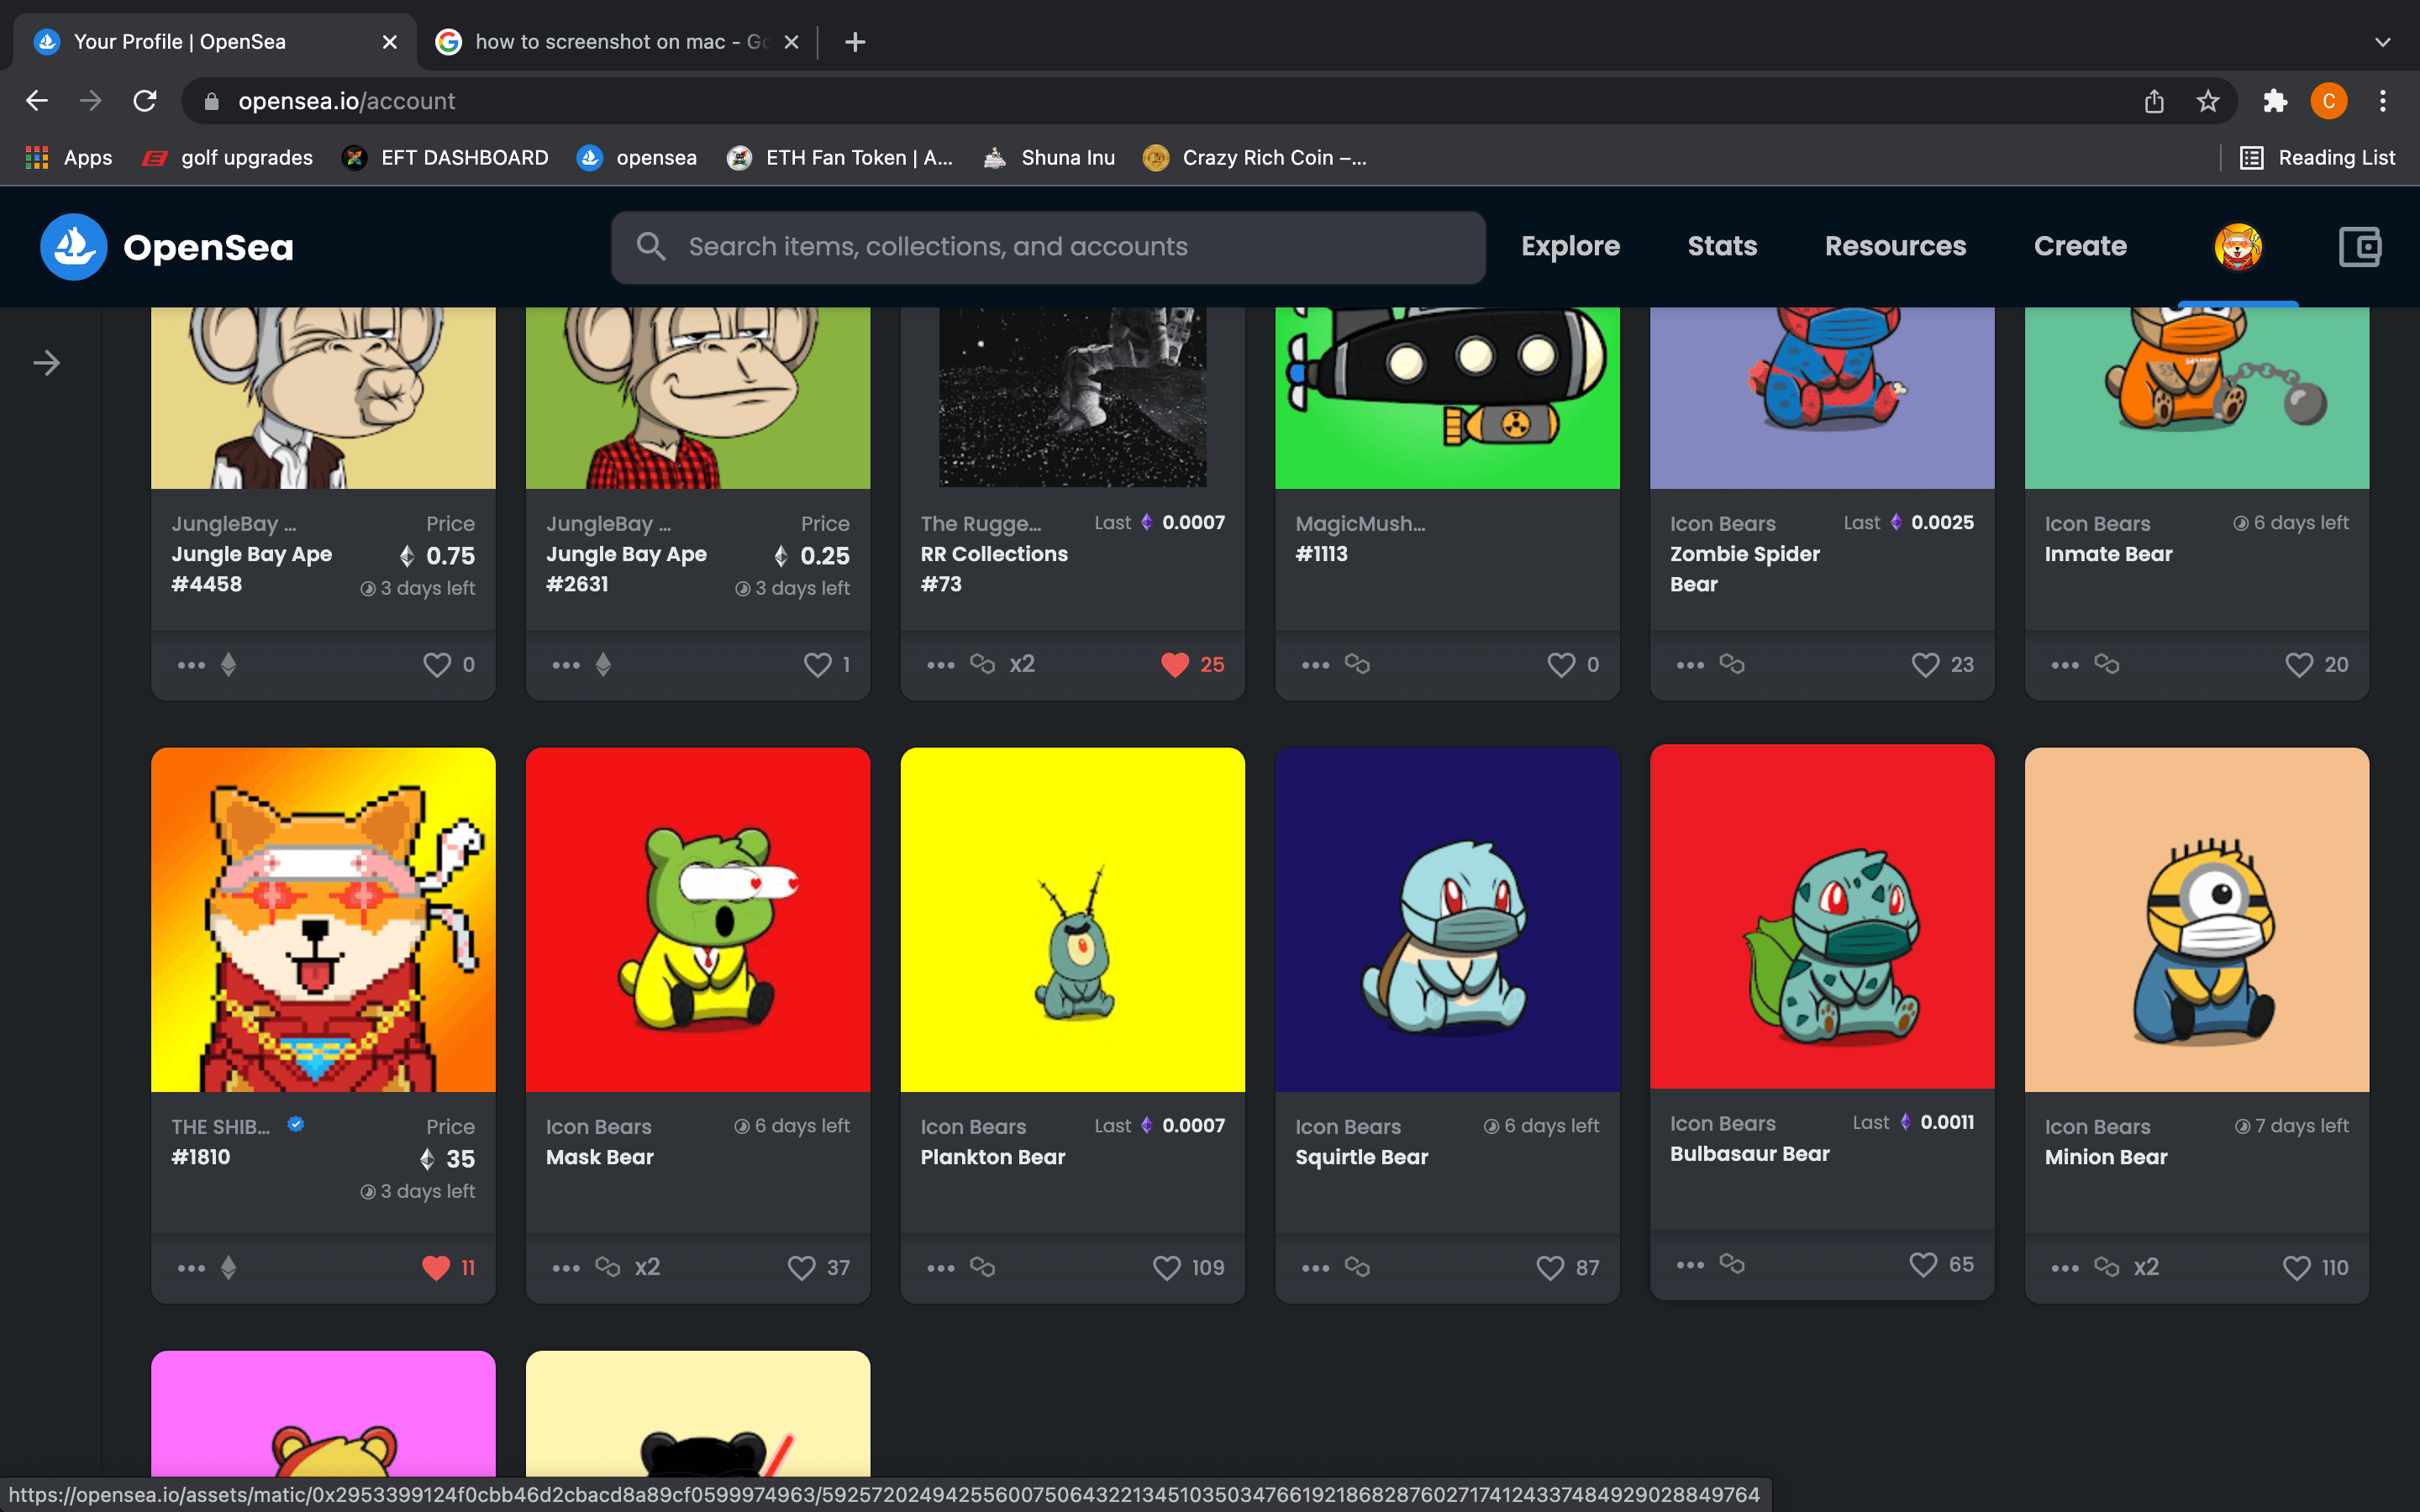Open the wallet icon in the header
The image size is (2420, 1512).
click(x=2360, y=247)
